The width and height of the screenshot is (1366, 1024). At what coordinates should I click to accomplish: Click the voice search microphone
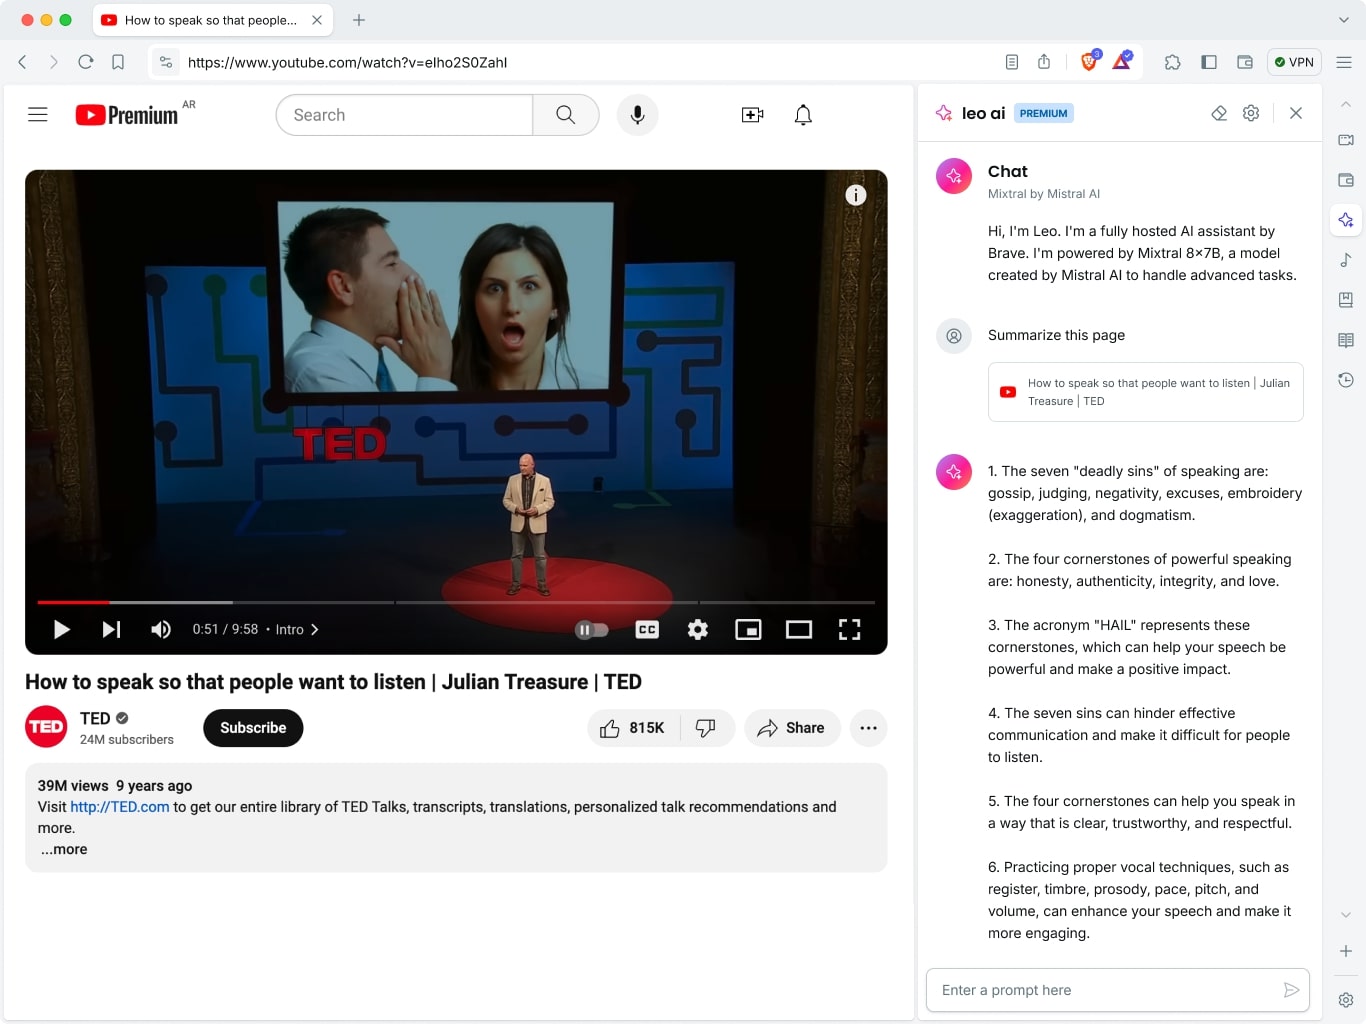coord(637,115)
